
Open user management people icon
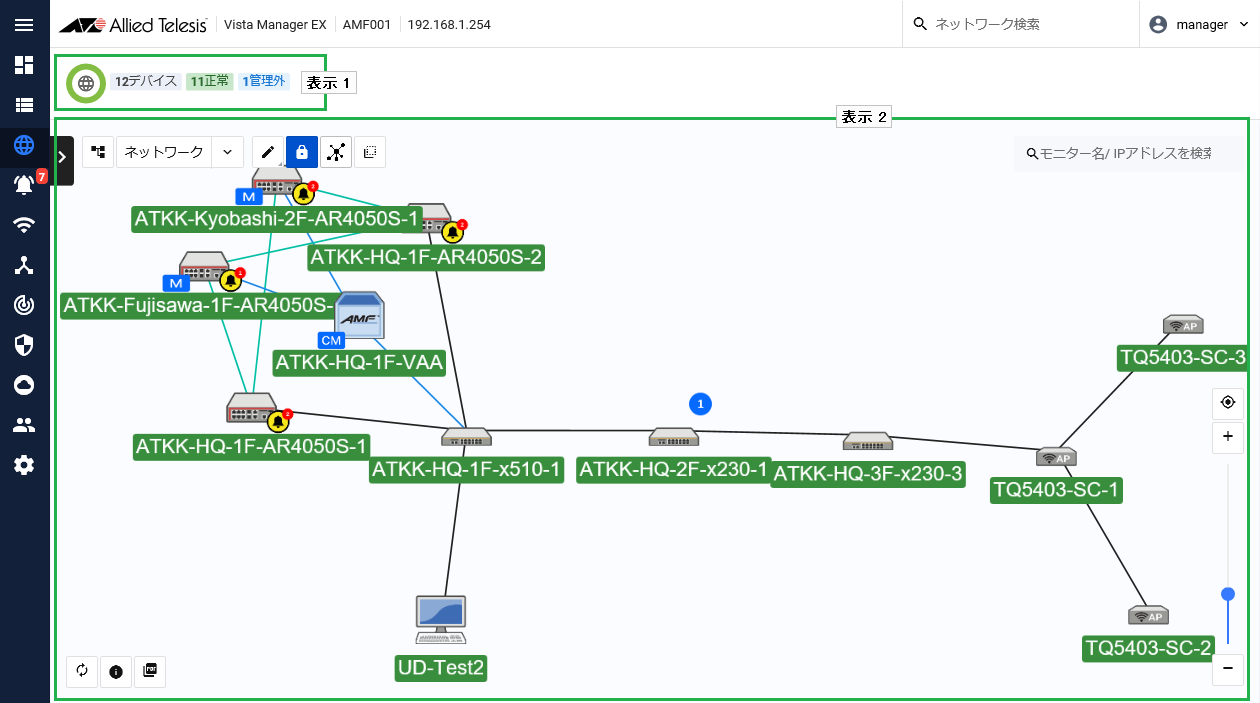click(25, 425)
